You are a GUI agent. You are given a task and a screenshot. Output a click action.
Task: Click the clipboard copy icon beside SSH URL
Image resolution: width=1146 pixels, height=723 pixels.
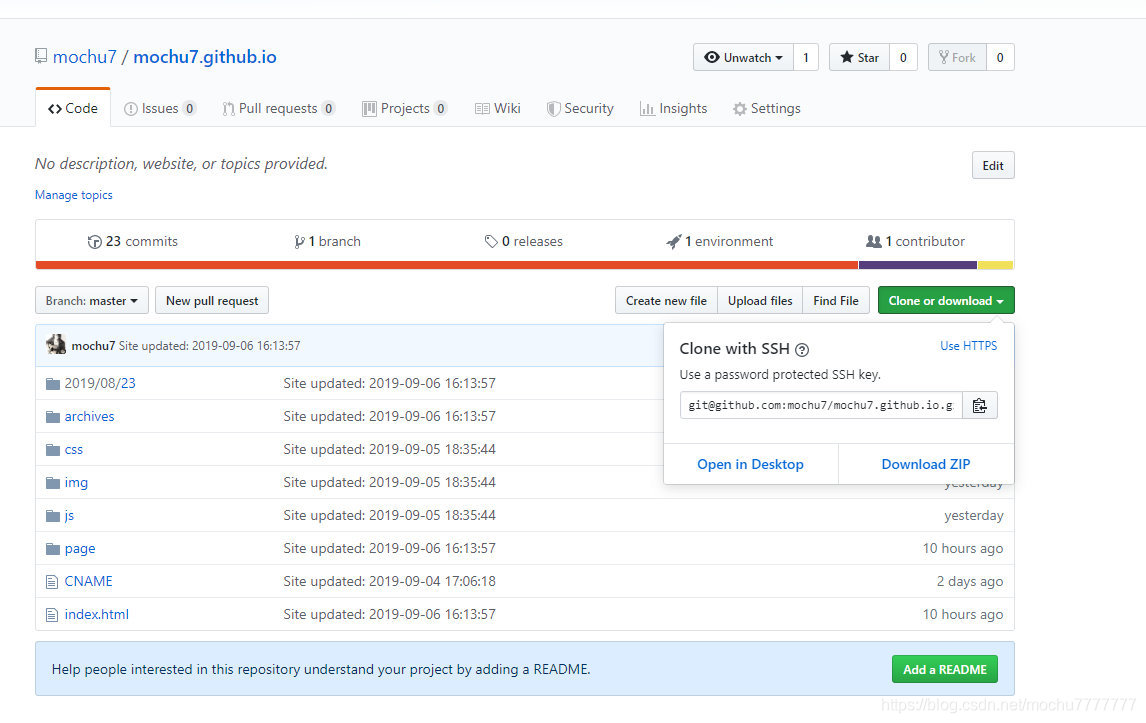point(980,405)
